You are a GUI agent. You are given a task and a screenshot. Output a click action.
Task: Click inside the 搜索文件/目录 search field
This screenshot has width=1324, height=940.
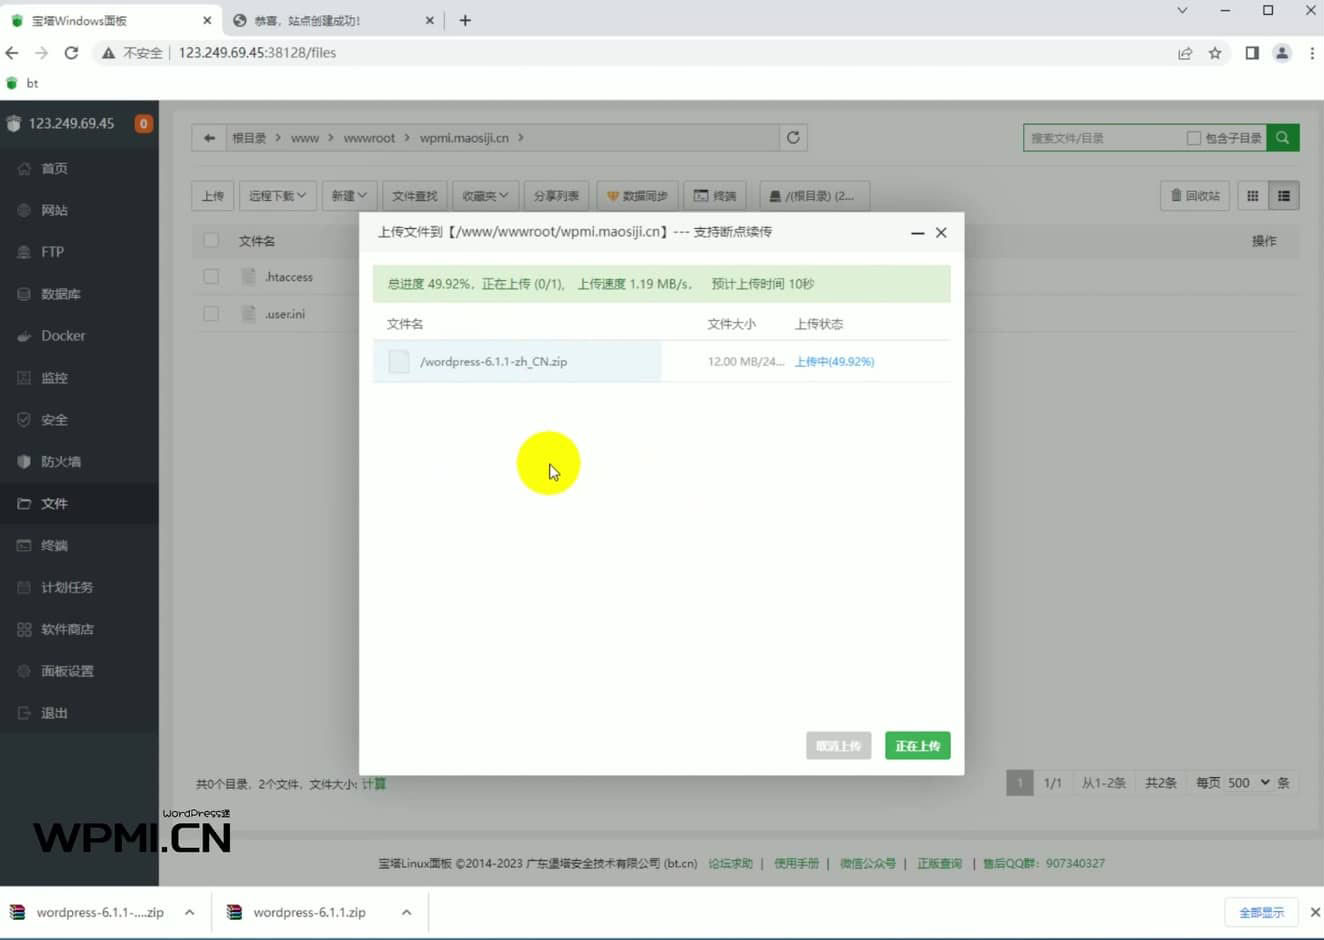pyautogui.click(x=1090, y=137)
